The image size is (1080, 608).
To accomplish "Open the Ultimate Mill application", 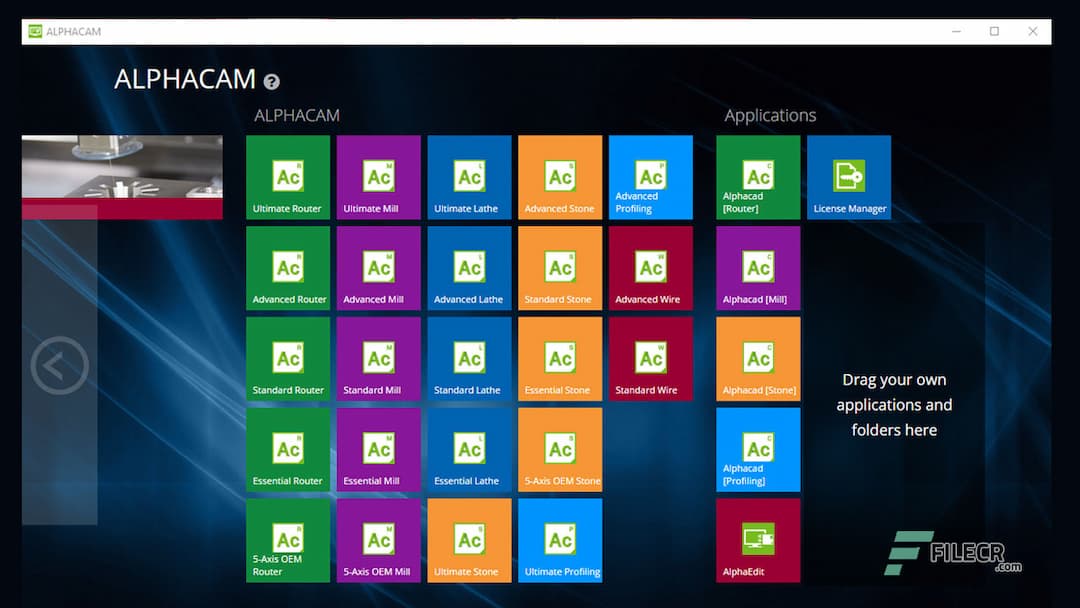I will [x=378, y=176].
